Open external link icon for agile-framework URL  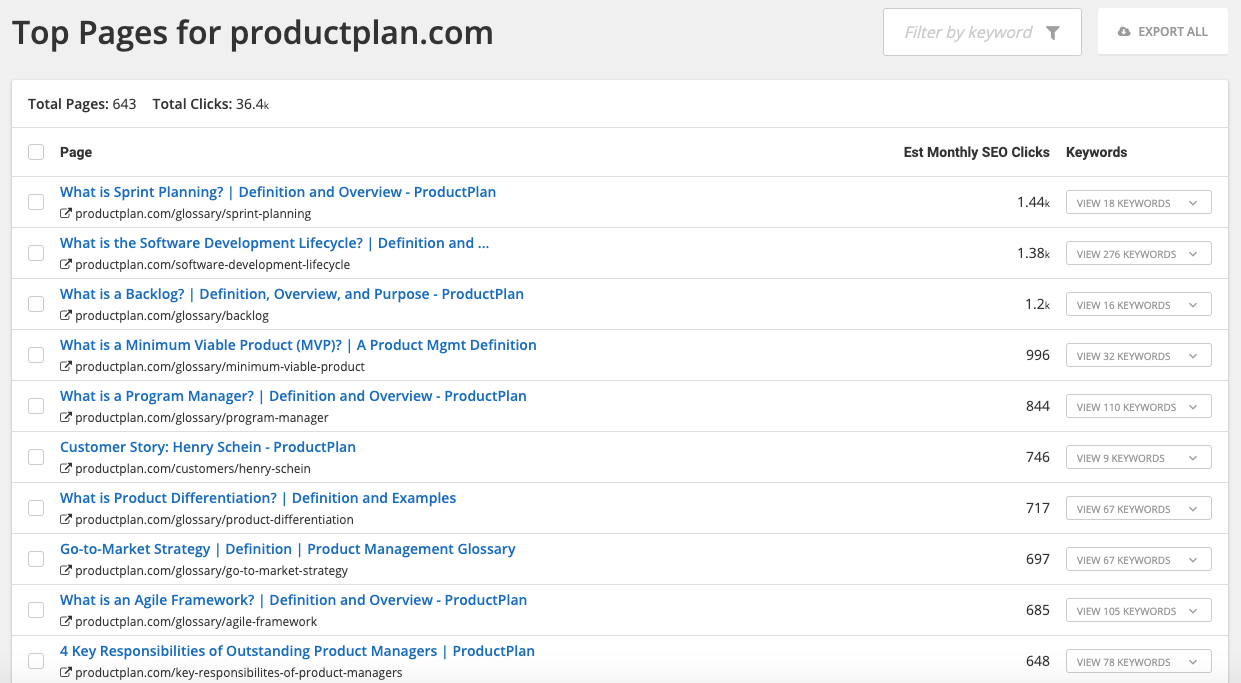pos(66,621)
